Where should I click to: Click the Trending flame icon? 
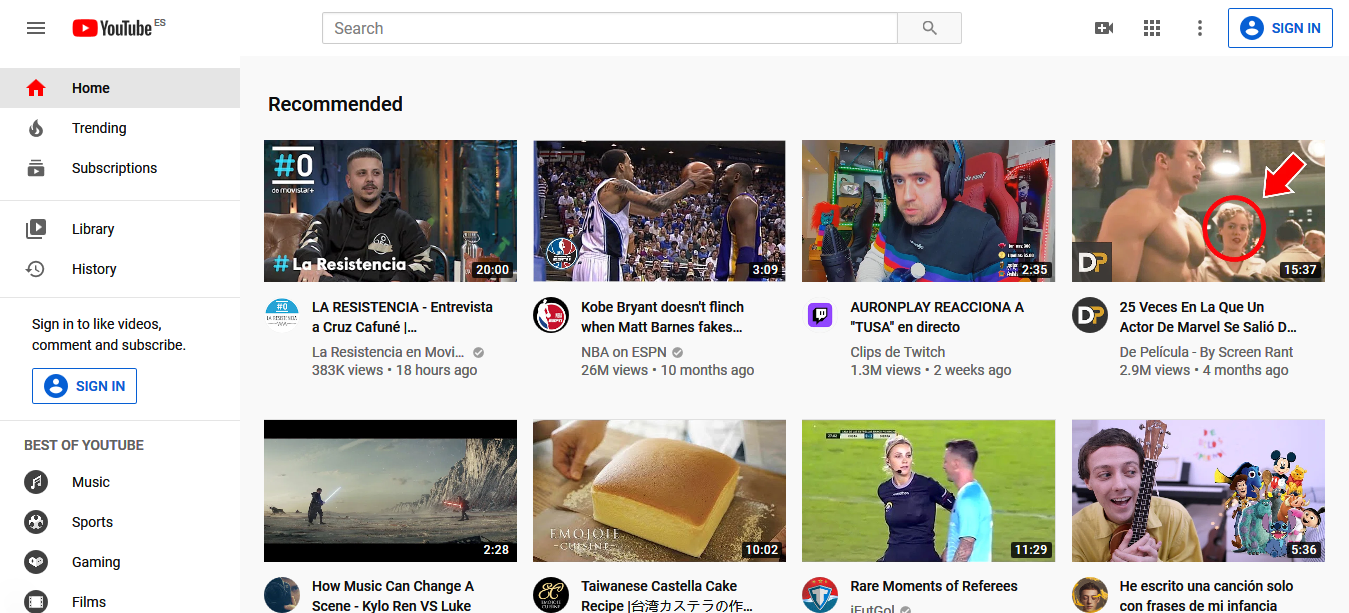(36, 128)
